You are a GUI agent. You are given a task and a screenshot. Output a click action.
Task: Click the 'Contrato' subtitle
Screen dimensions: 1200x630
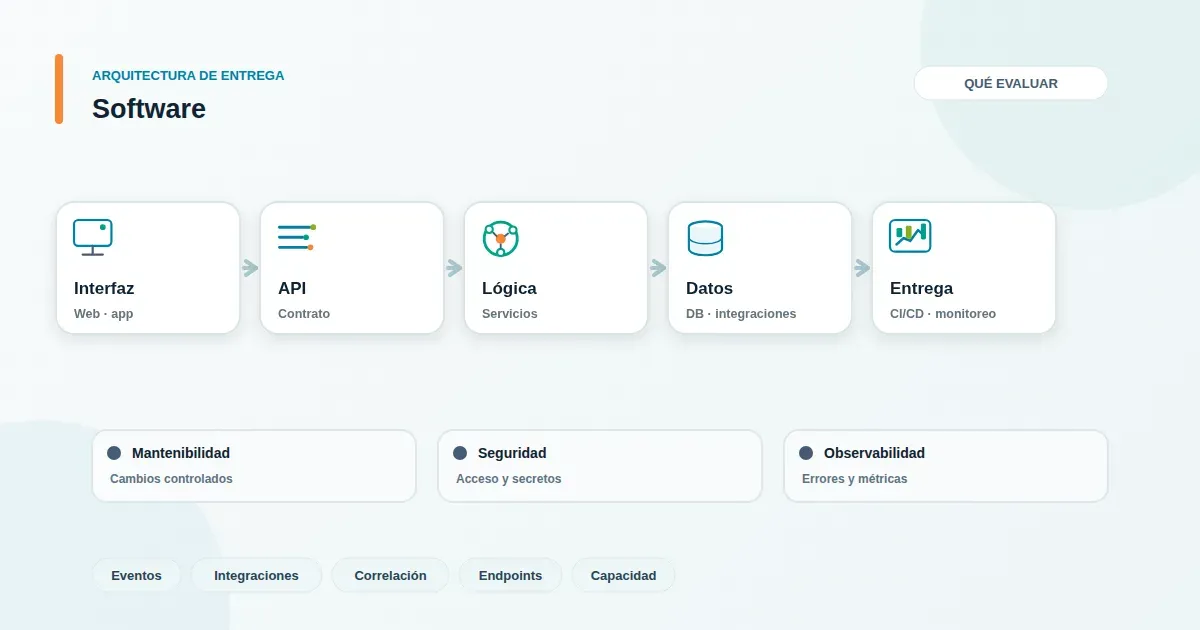coord(304,314)
